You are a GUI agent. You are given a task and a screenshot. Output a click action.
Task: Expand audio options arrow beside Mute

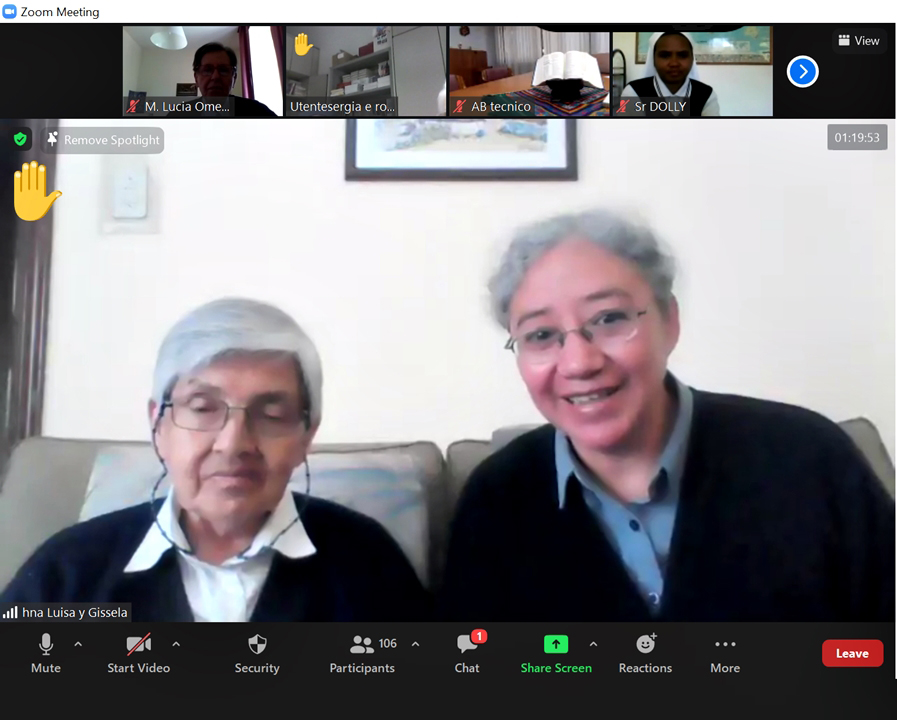(78, 644)
